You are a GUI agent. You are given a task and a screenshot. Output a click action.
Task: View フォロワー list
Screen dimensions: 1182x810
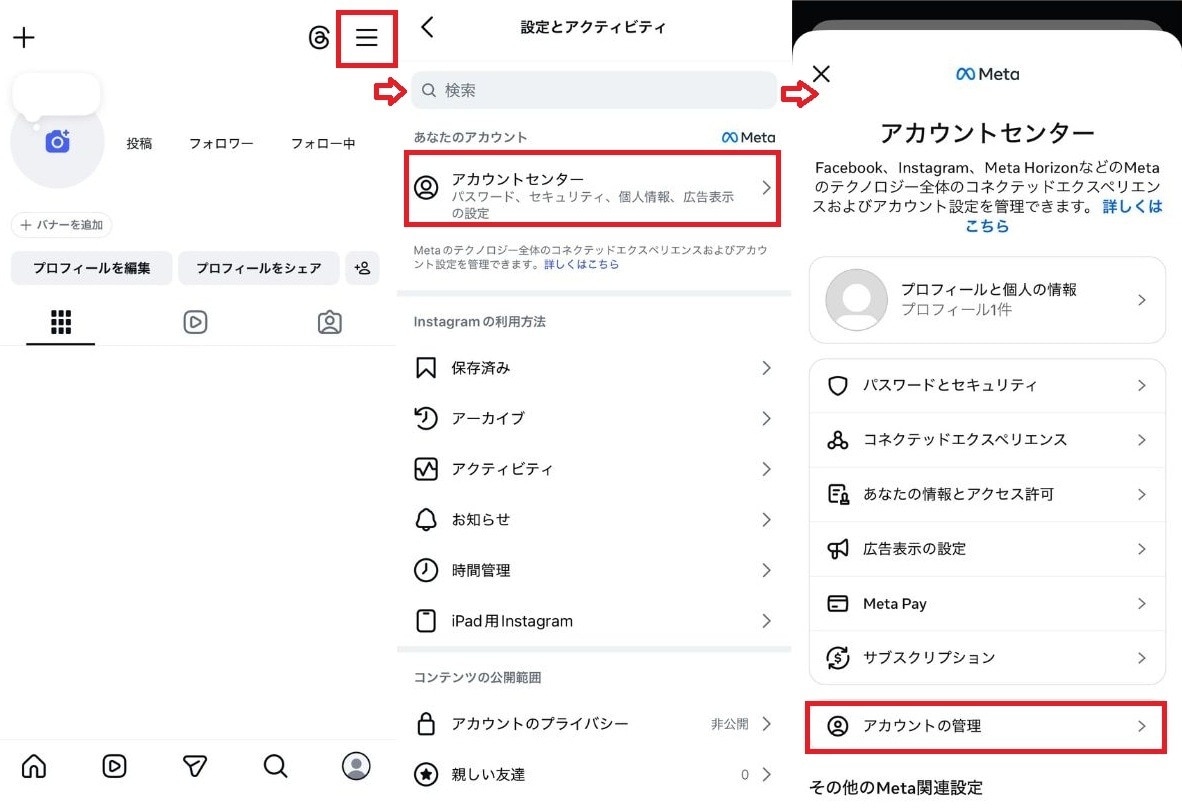click(221, 143)
